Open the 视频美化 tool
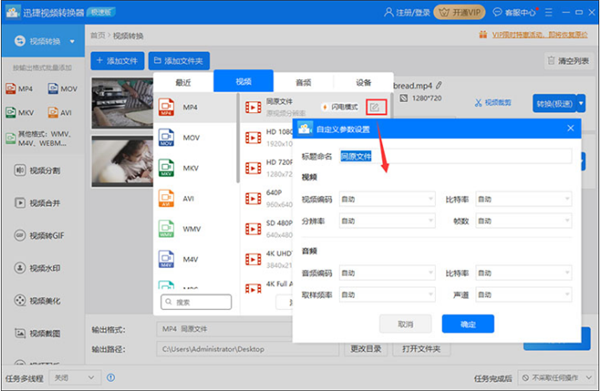Screen dimensions: 600x391 click(38, 300)
